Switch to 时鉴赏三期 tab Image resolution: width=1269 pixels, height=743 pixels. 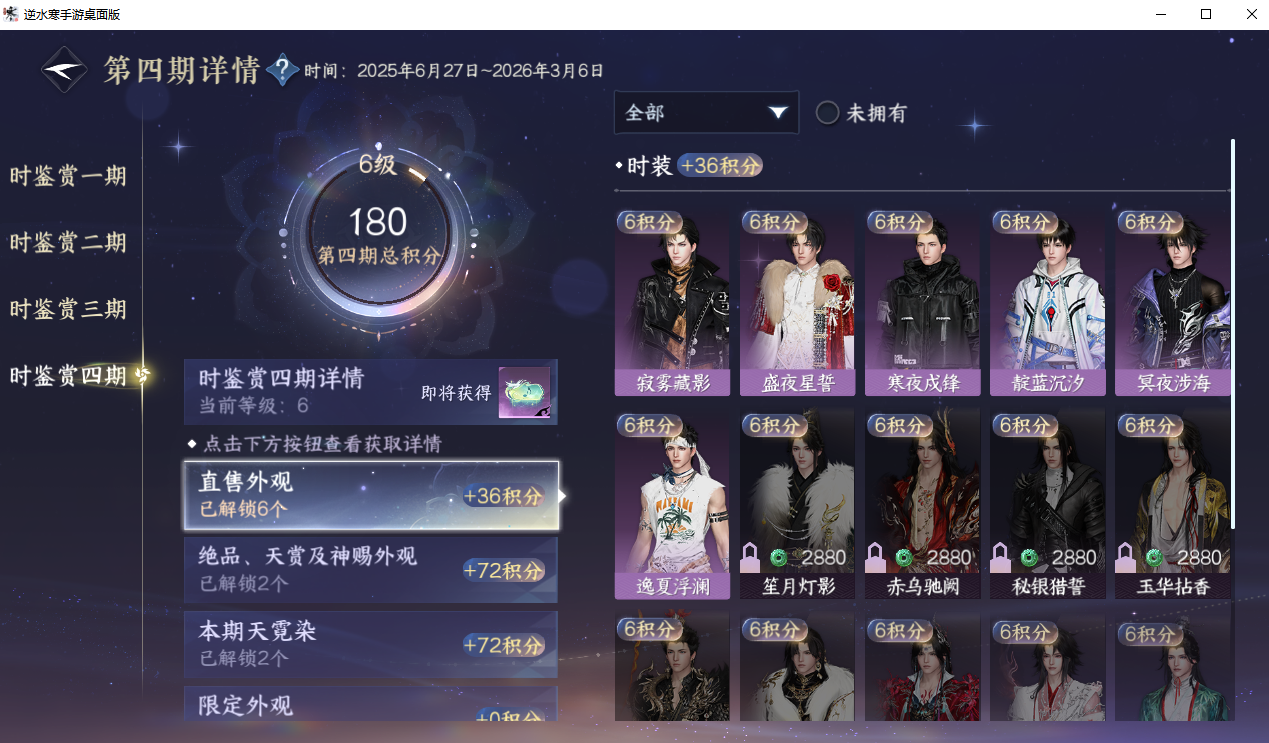68,309
